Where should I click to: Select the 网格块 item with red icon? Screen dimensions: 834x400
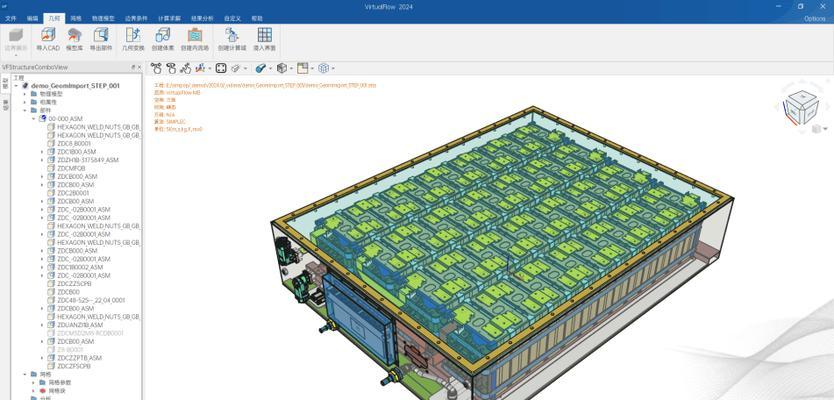pyautogui.click(x=57, y=391)
